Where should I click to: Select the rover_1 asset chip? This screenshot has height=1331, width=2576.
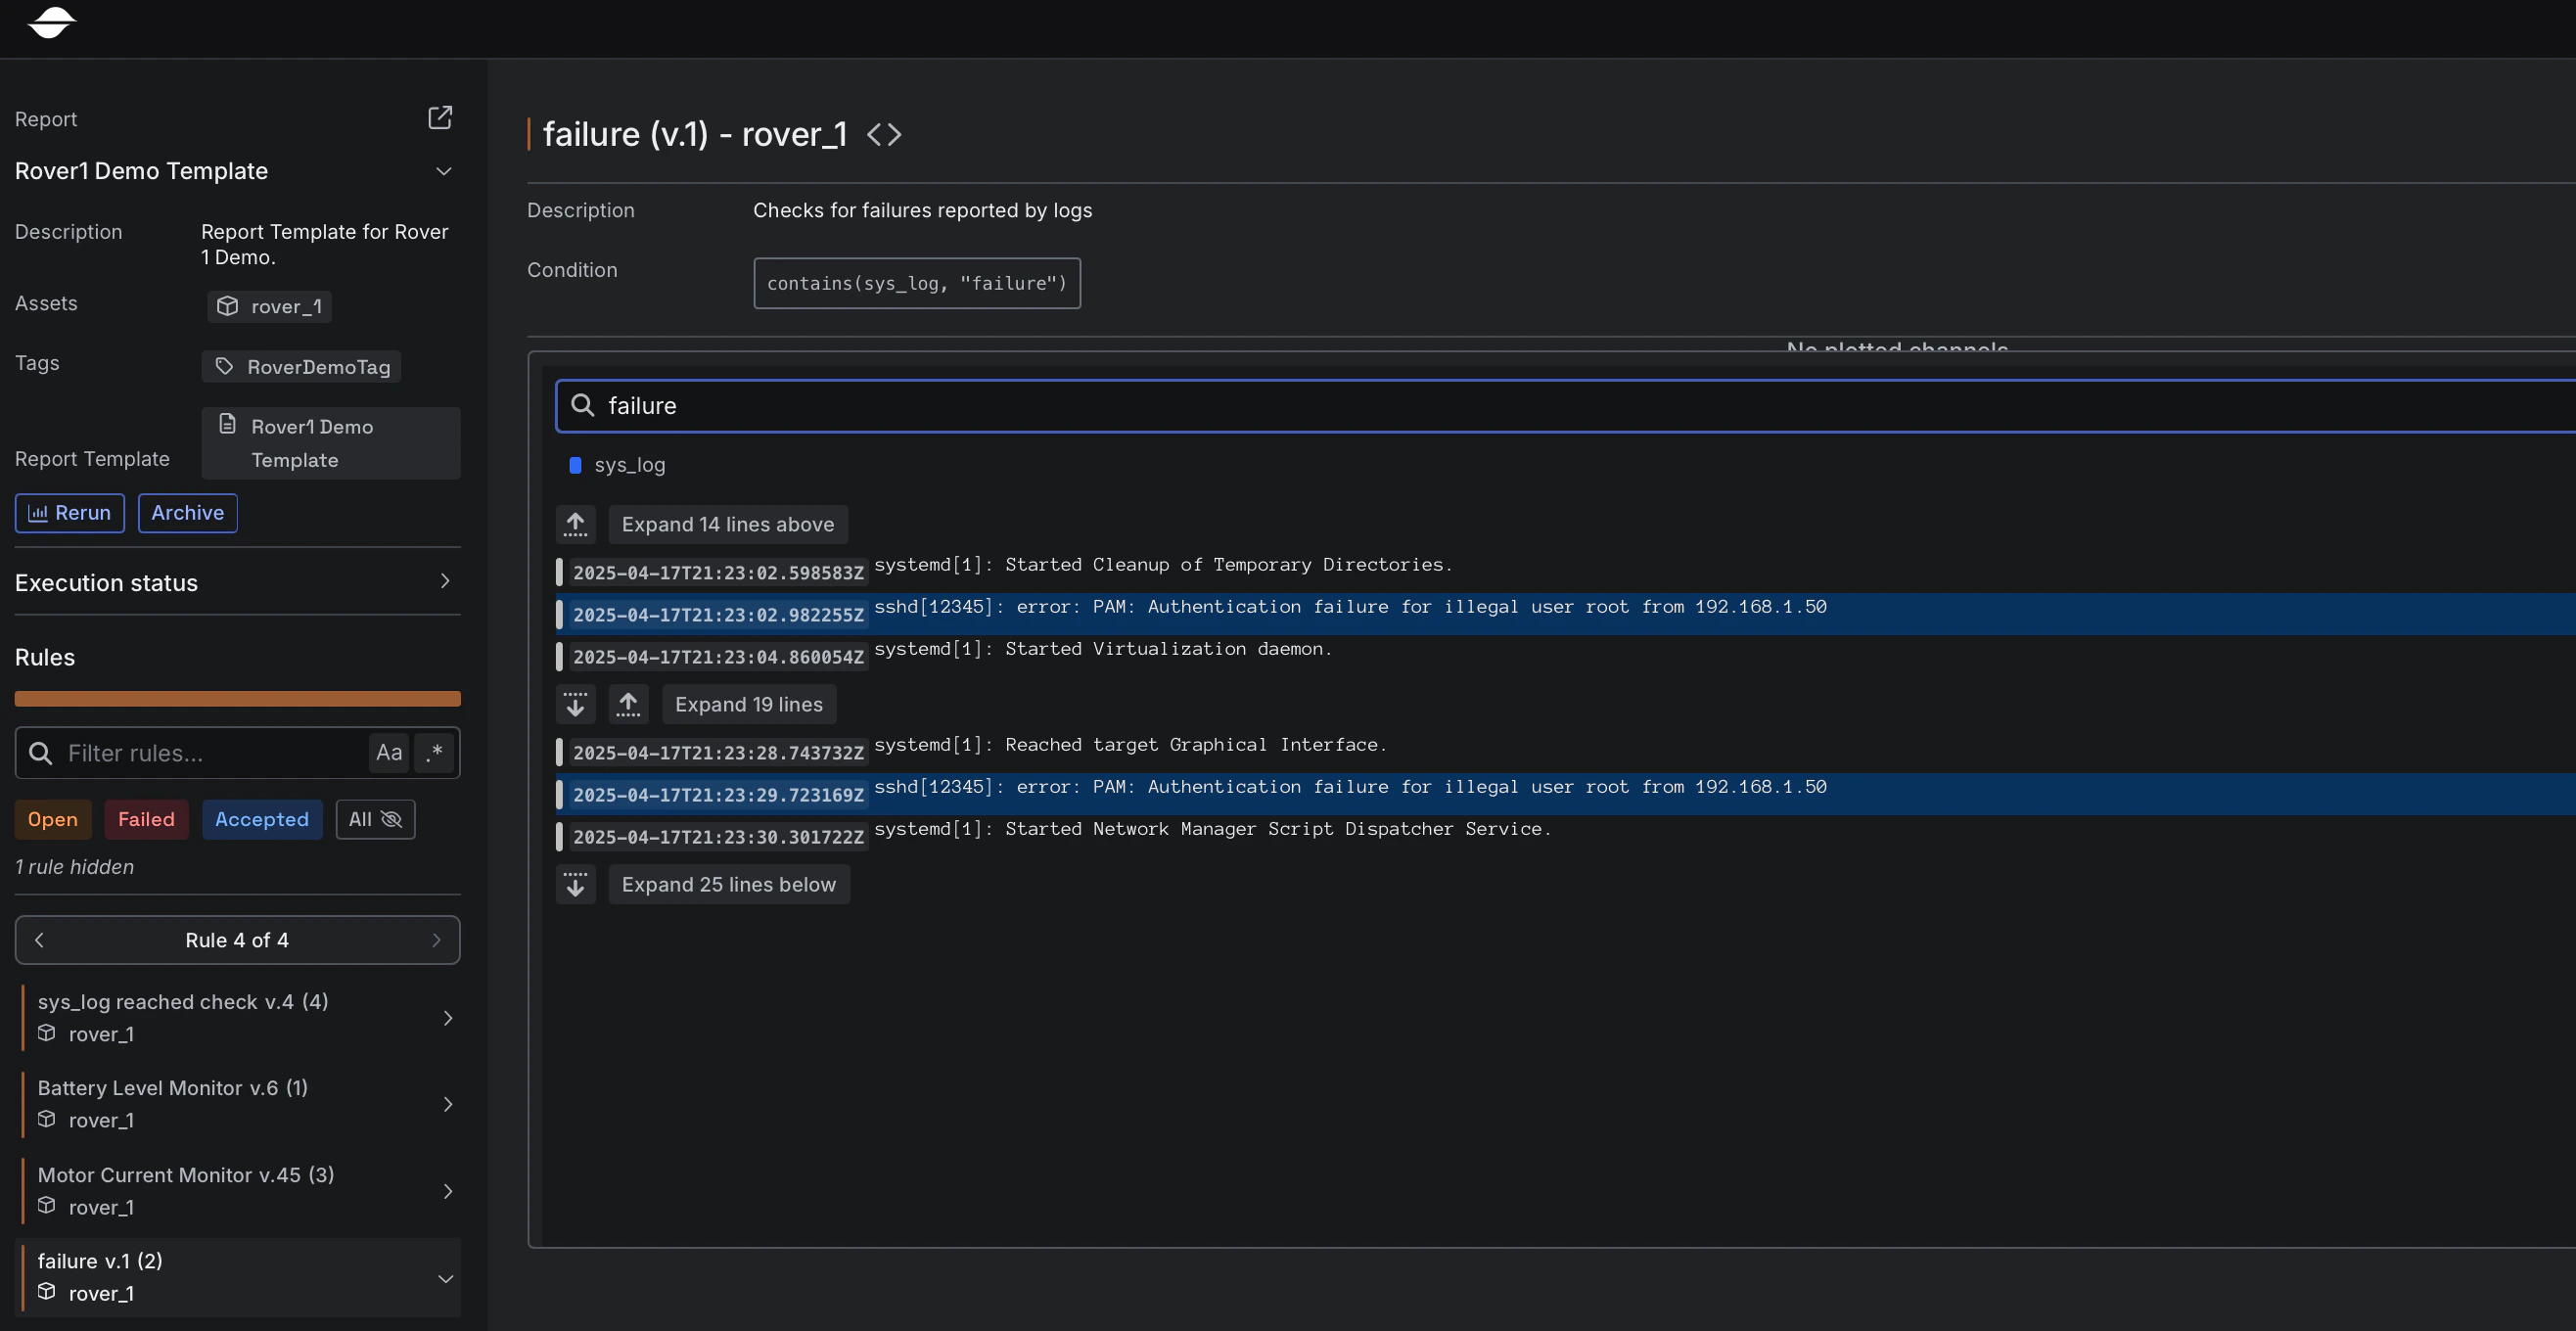click(x=269, y=306)
